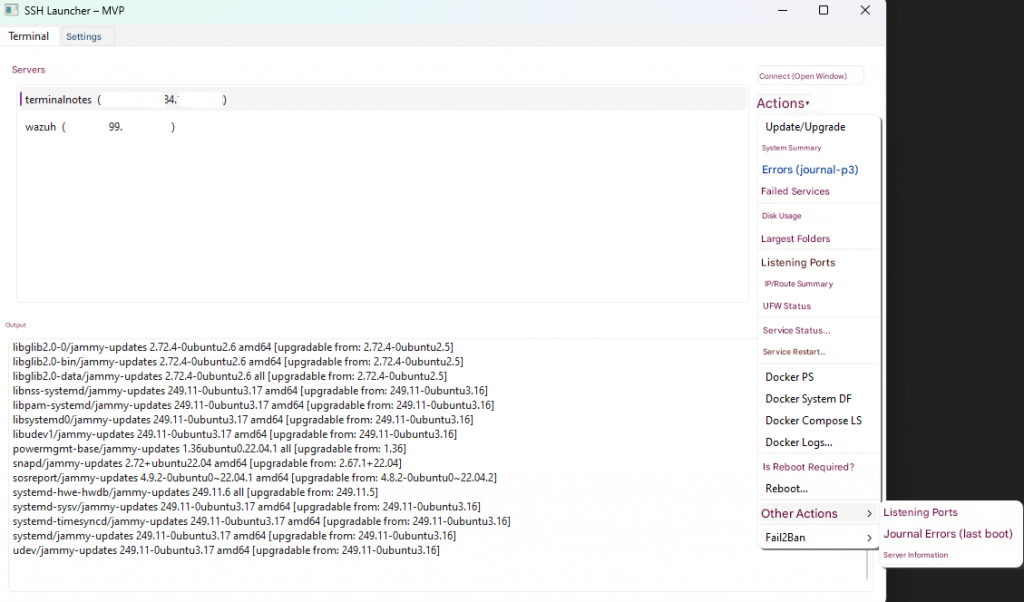Click the SSH Launcher app icon in title bar
The width and height of the screenshot is (1024, 602).
coord(10,10)
